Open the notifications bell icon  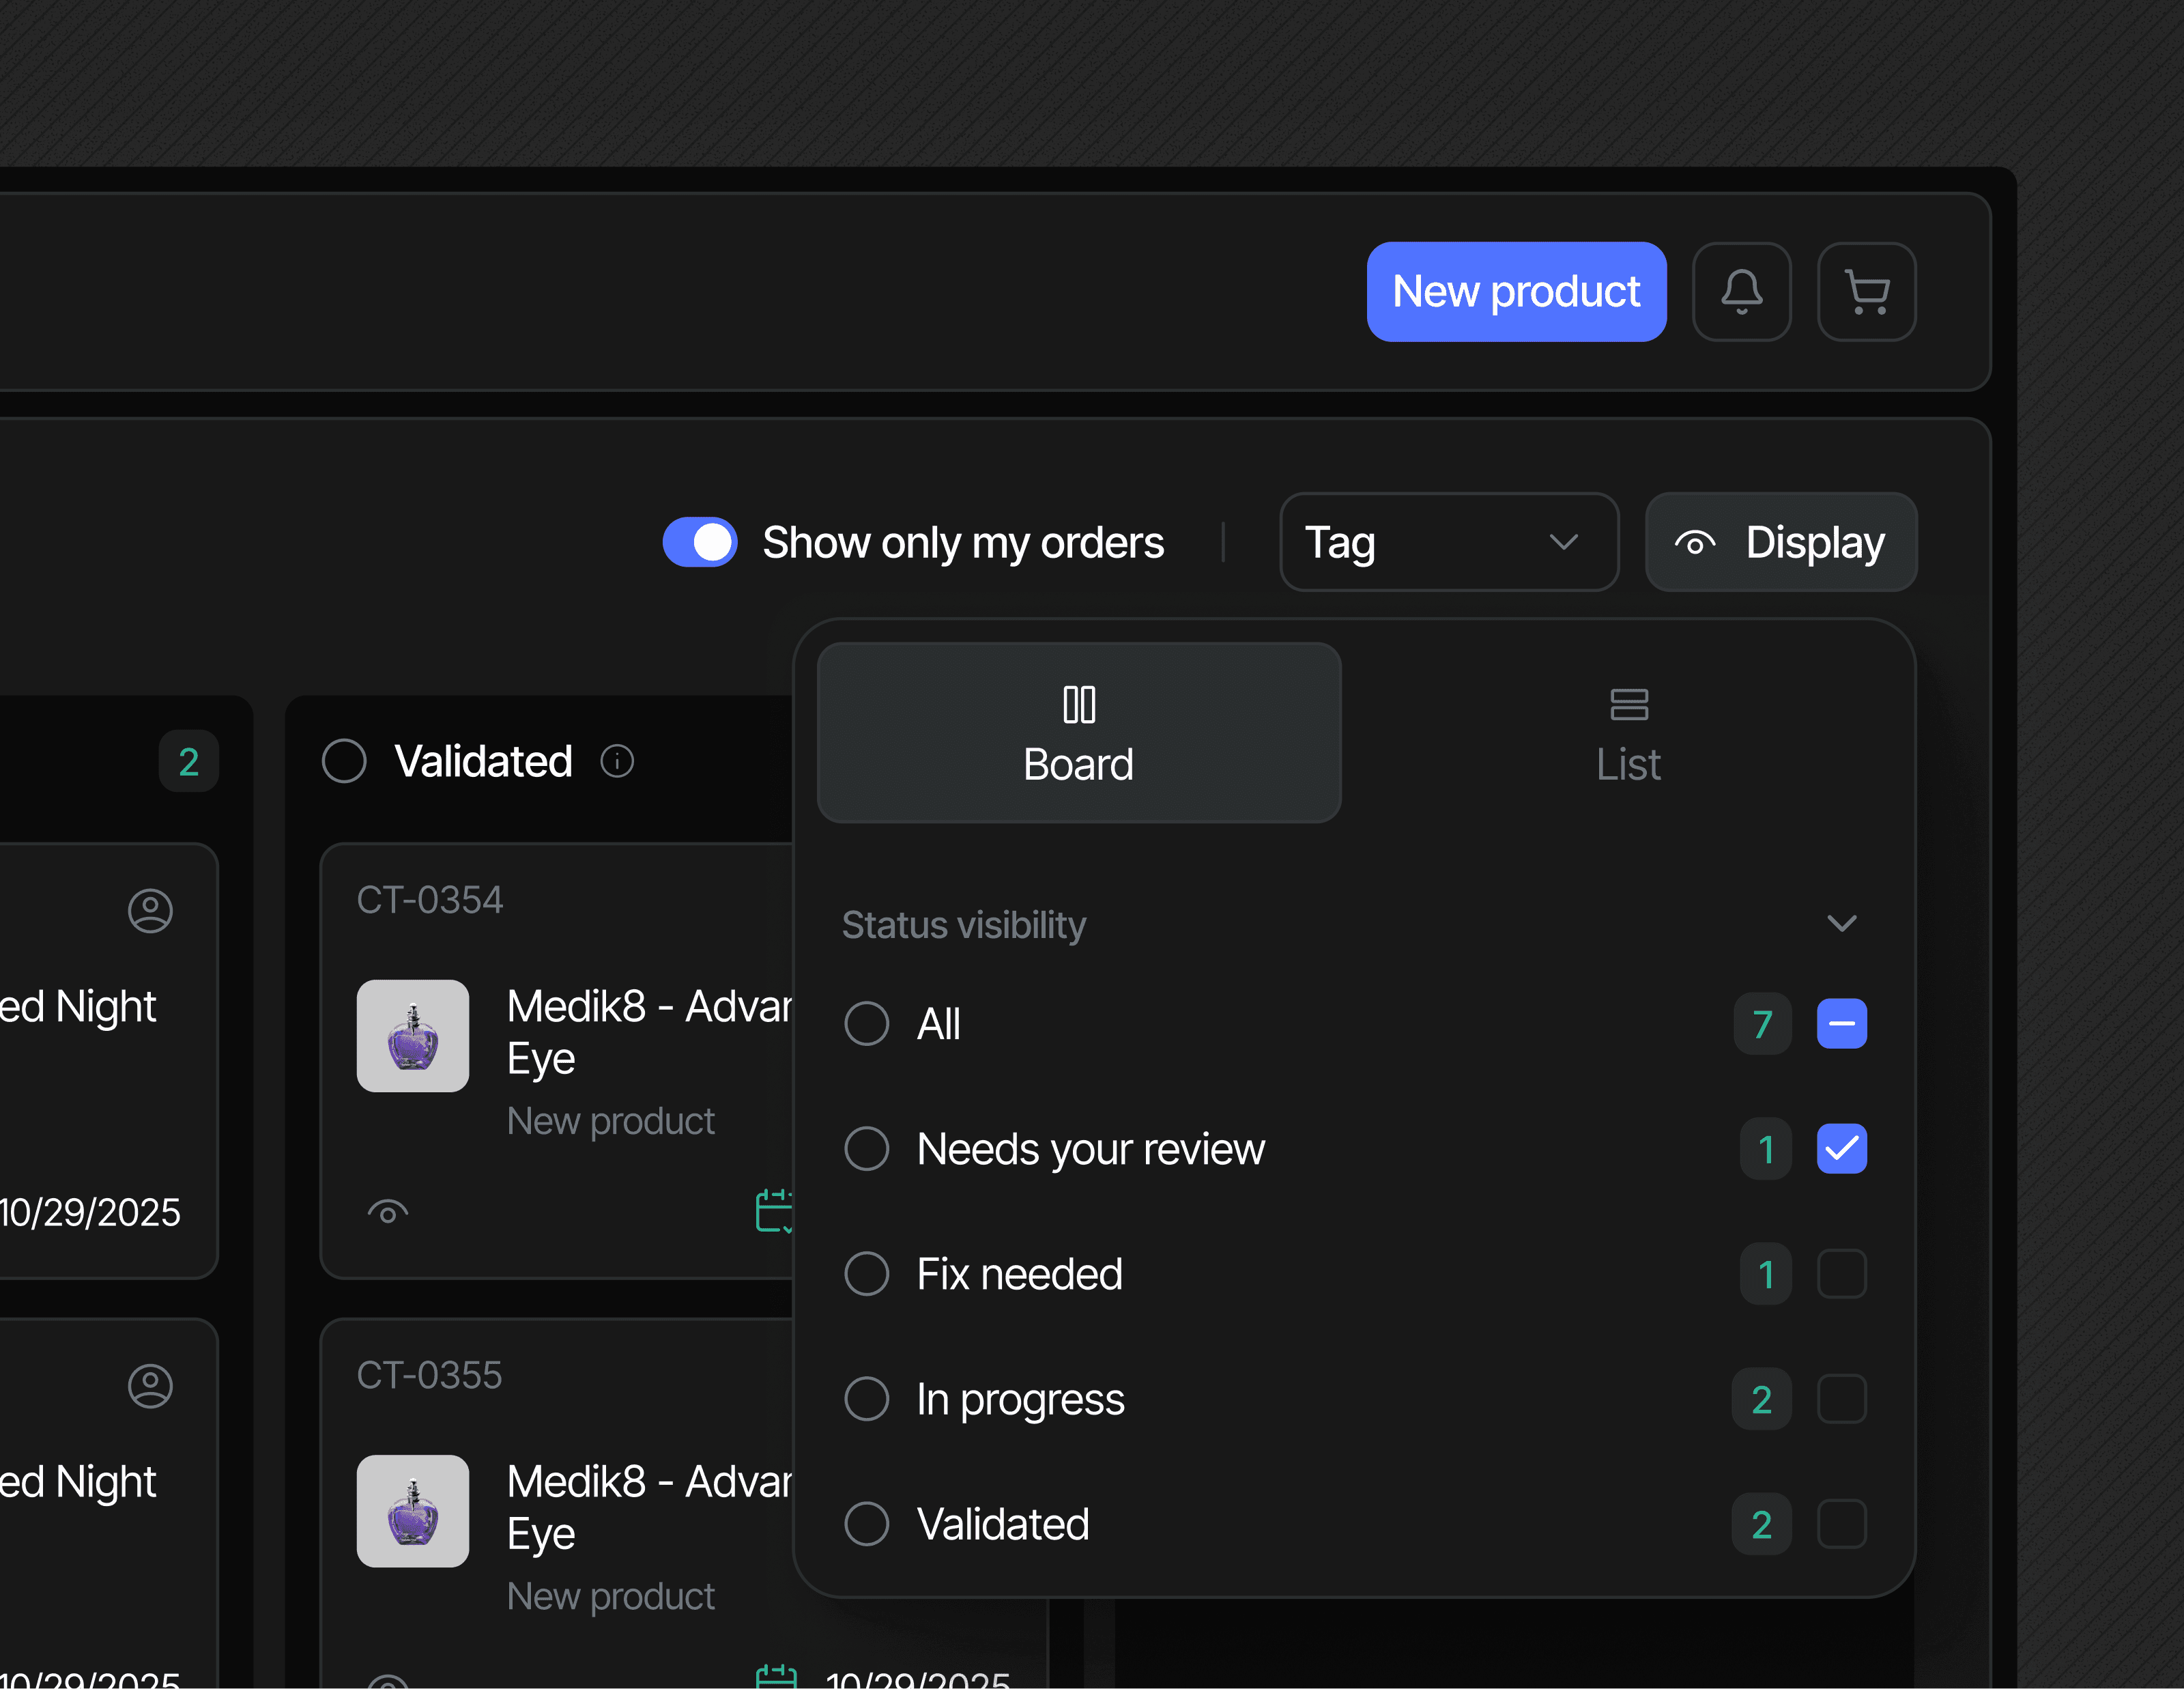pyautogui.click(x=1741, y=292)
